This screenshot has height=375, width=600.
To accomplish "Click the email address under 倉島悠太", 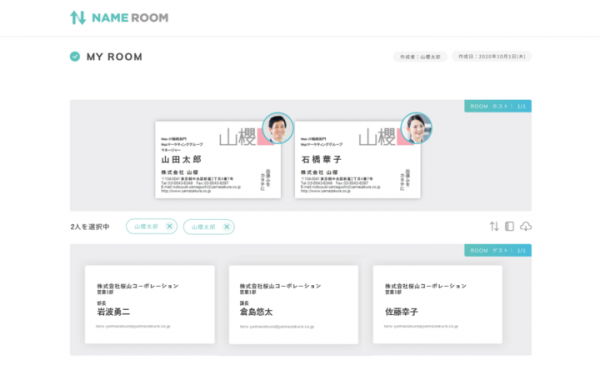I will 277,327.
